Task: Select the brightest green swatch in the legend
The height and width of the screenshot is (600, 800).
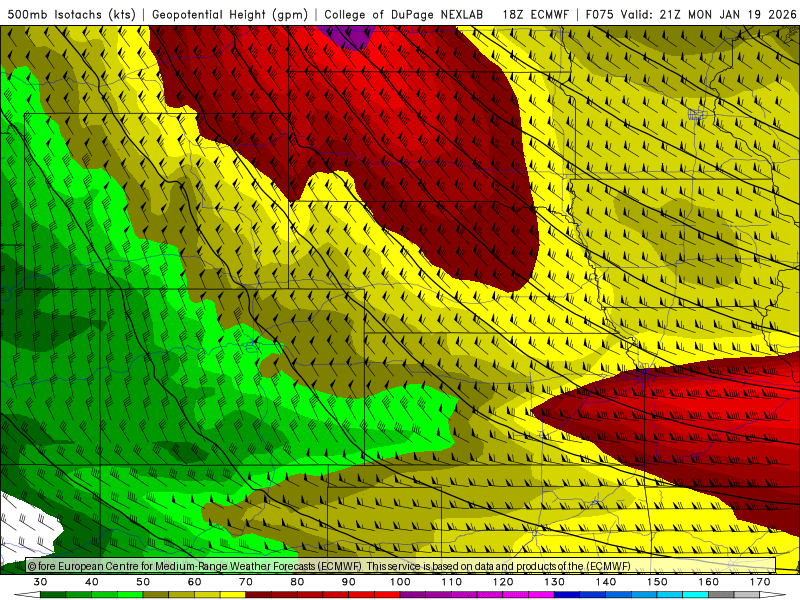Action: point(130,594)
